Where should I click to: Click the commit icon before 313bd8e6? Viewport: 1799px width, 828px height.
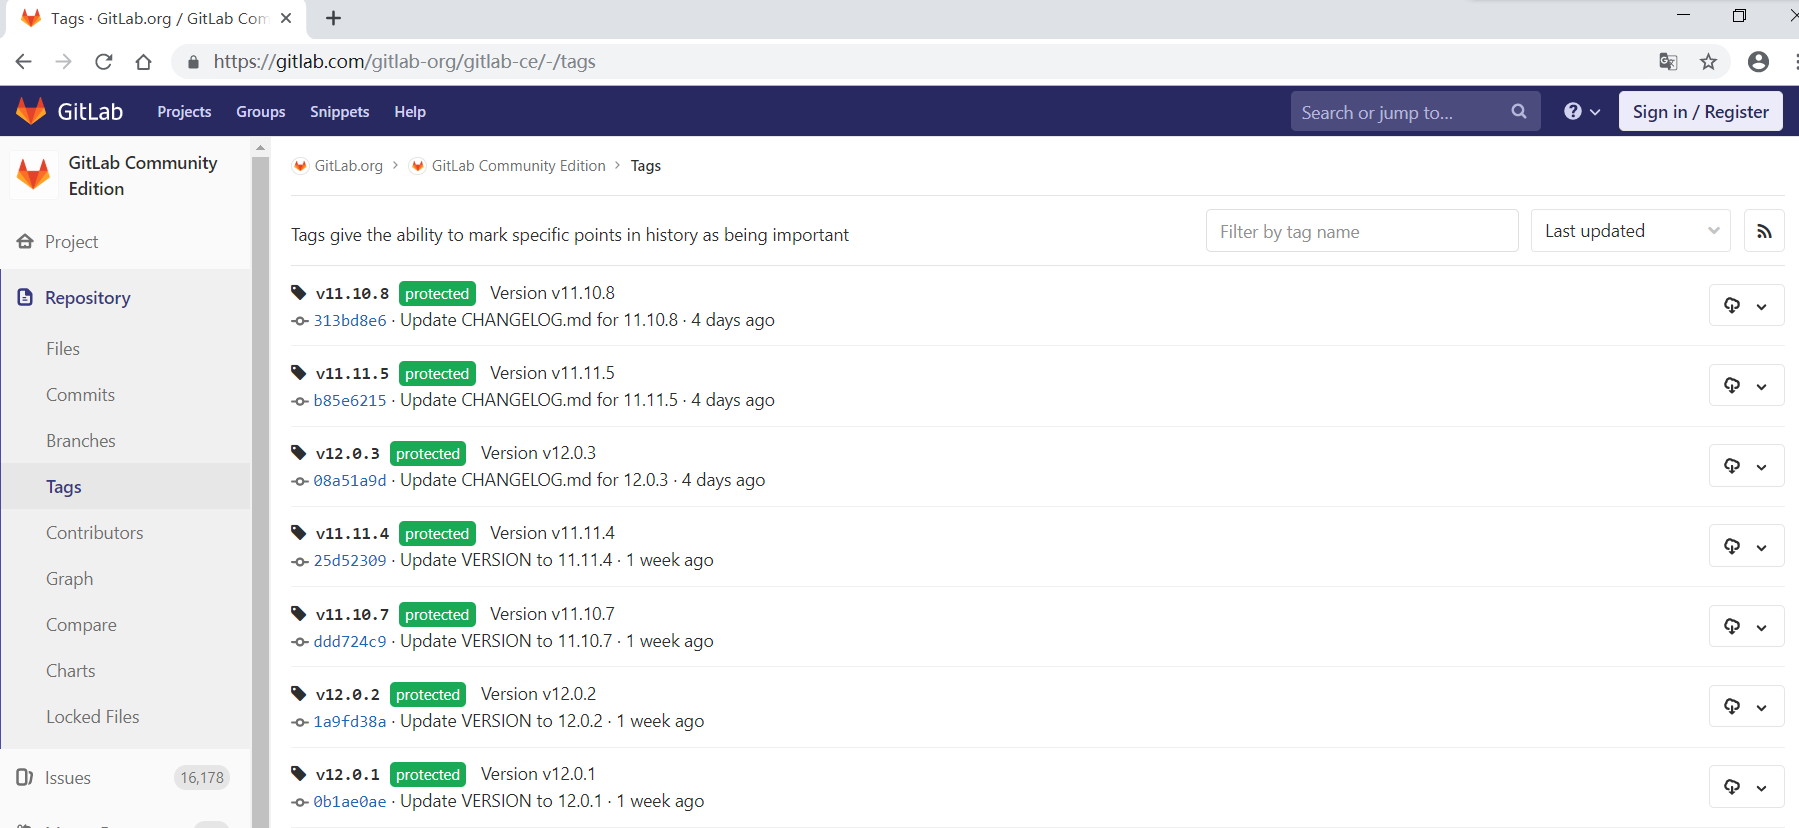tap(299, 321)
